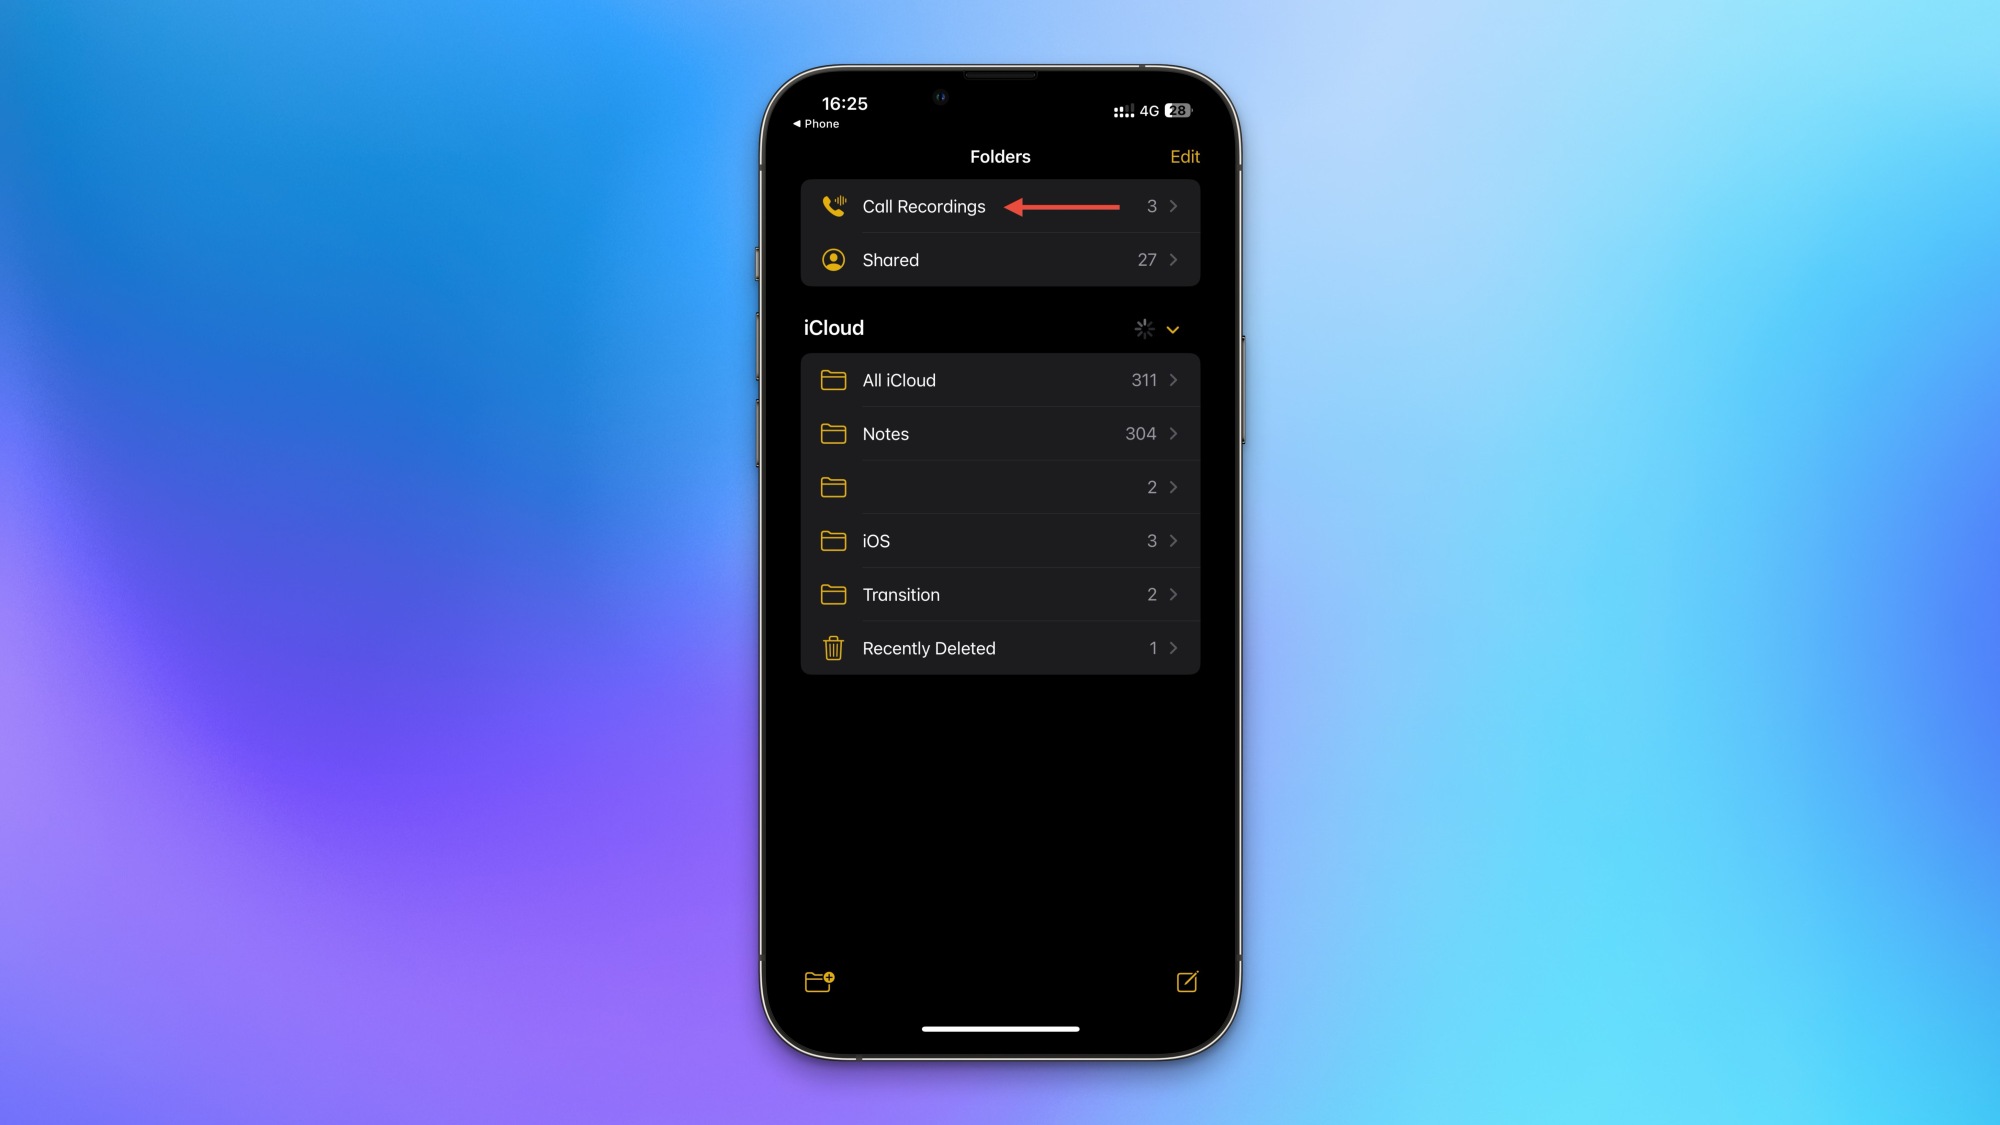Viewport: 2000px width, 1125px height.
Task: Open the Shared folder
Action: (999, 260)
